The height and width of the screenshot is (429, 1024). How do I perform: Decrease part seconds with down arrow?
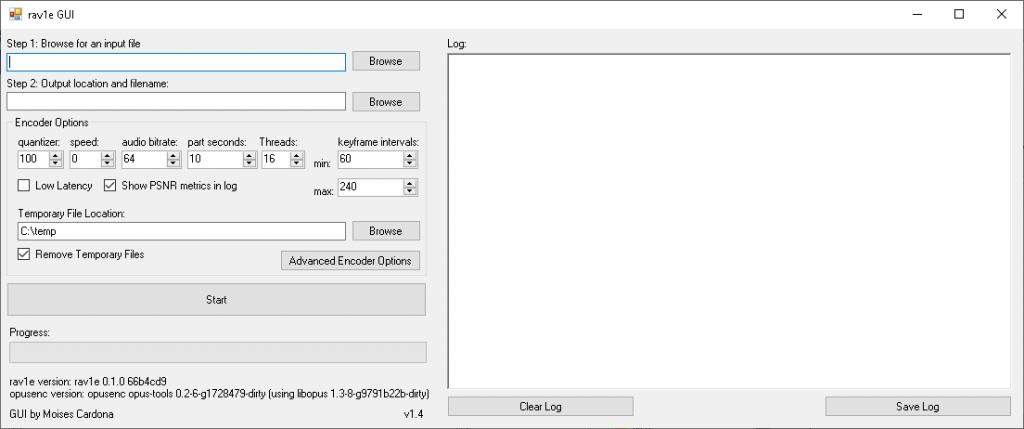[248, 163]
